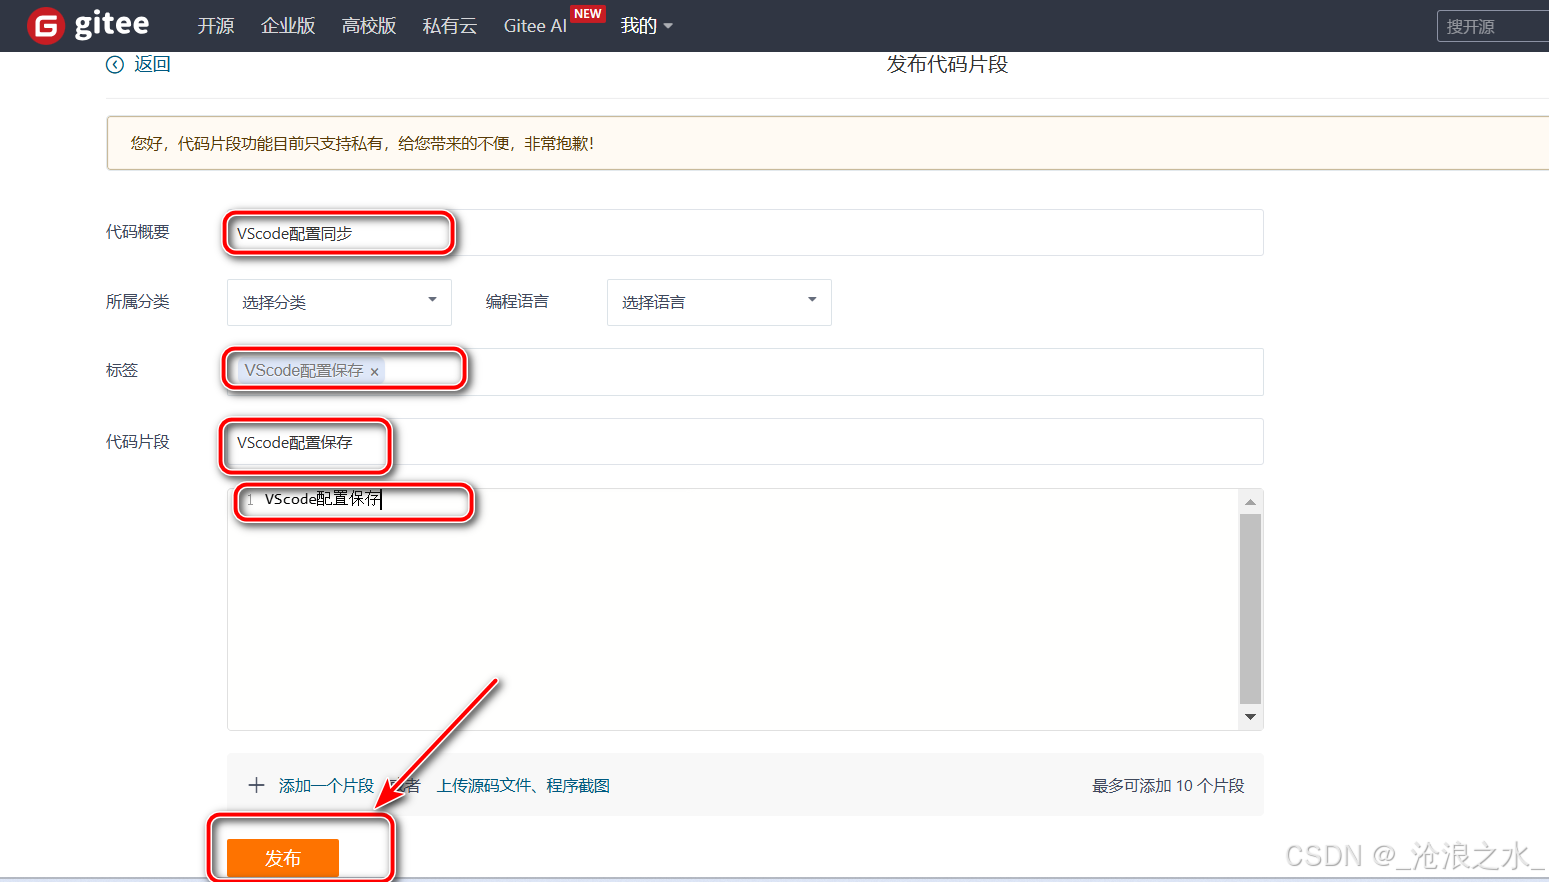This screenshot has width=1549, height=882.
Task: Select the 开源 menu item
Action: (x=216, y=26)
